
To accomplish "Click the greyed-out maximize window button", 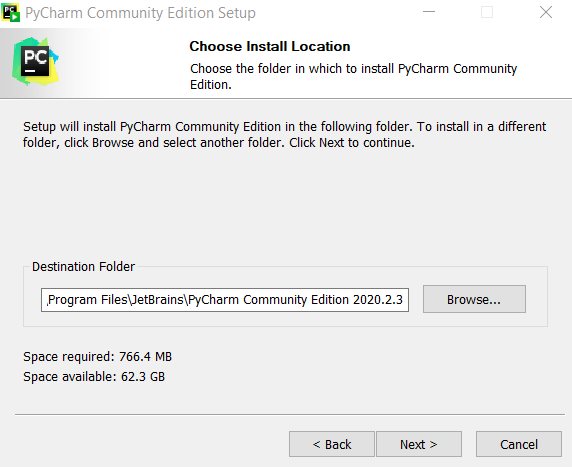I will coord(487,12).
